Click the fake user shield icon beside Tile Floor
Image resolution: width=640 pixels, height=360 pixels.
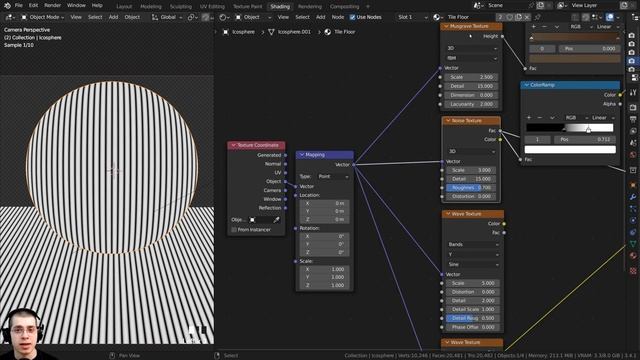510,17
